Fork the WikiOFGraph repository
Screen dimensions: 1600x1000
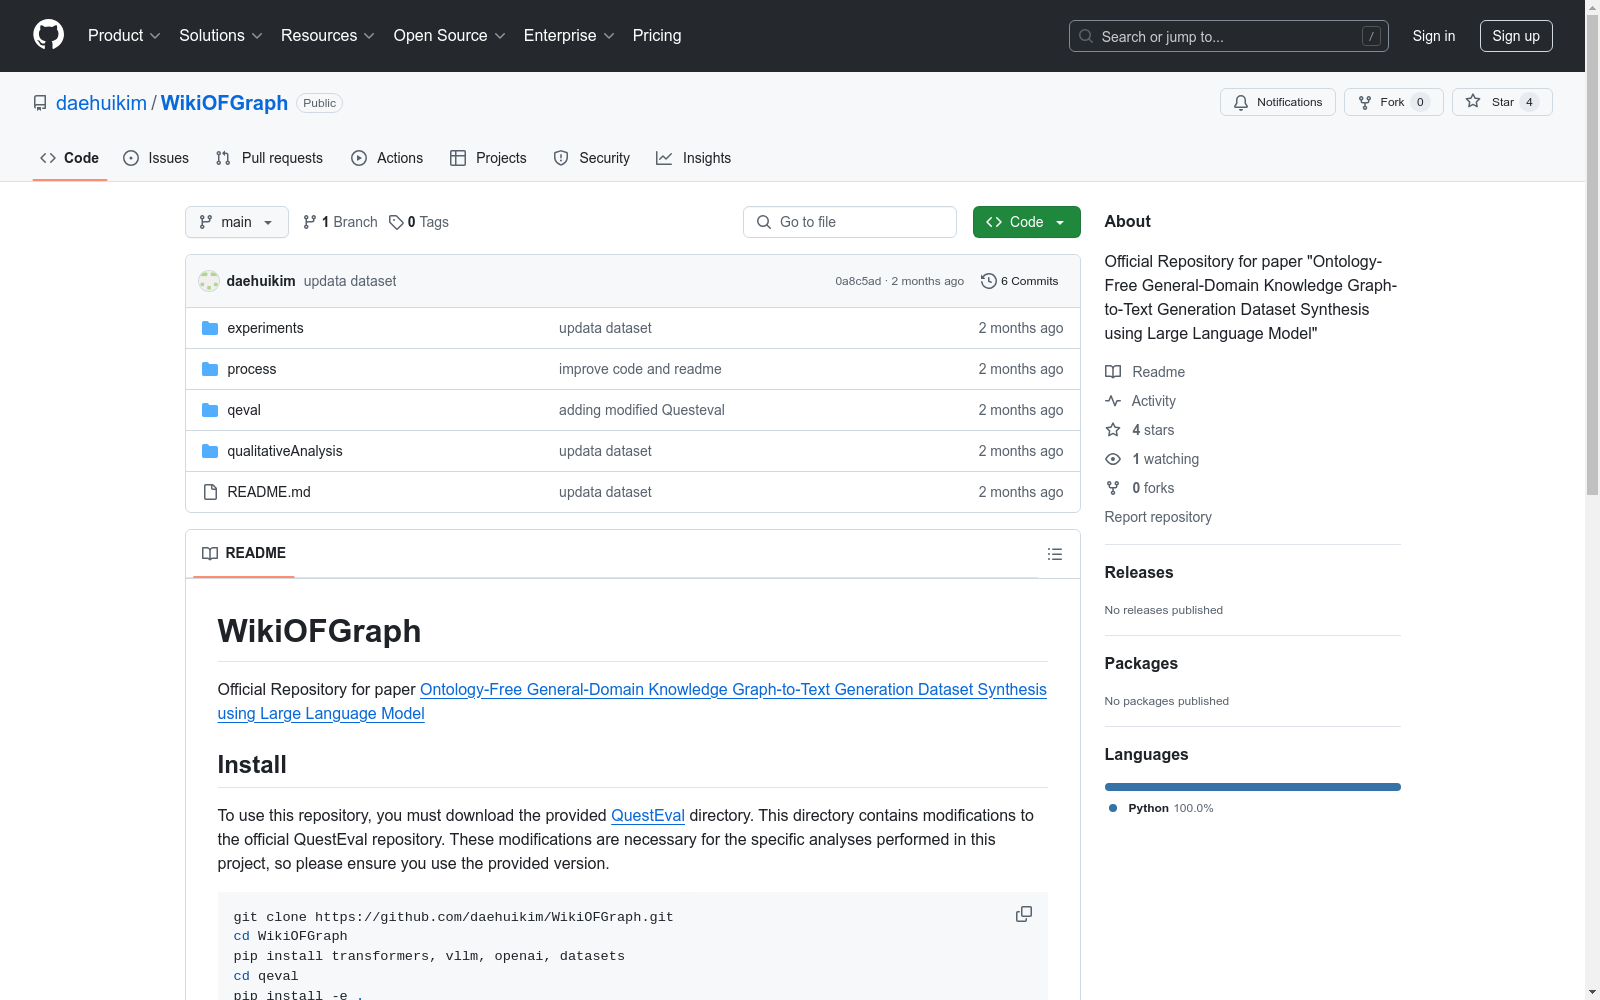tap(1393, 102)
